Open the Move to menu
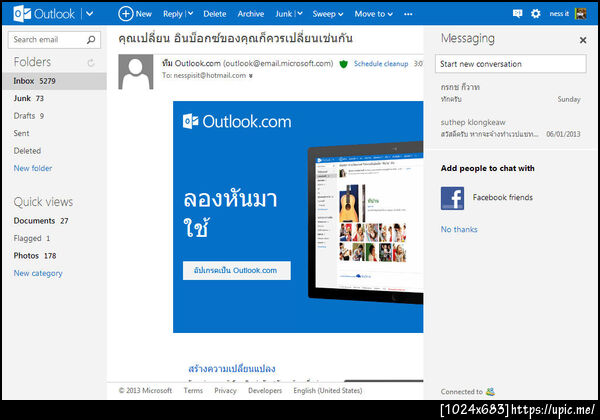The height and width of the screenshot is (420, 600). point(373,14)
